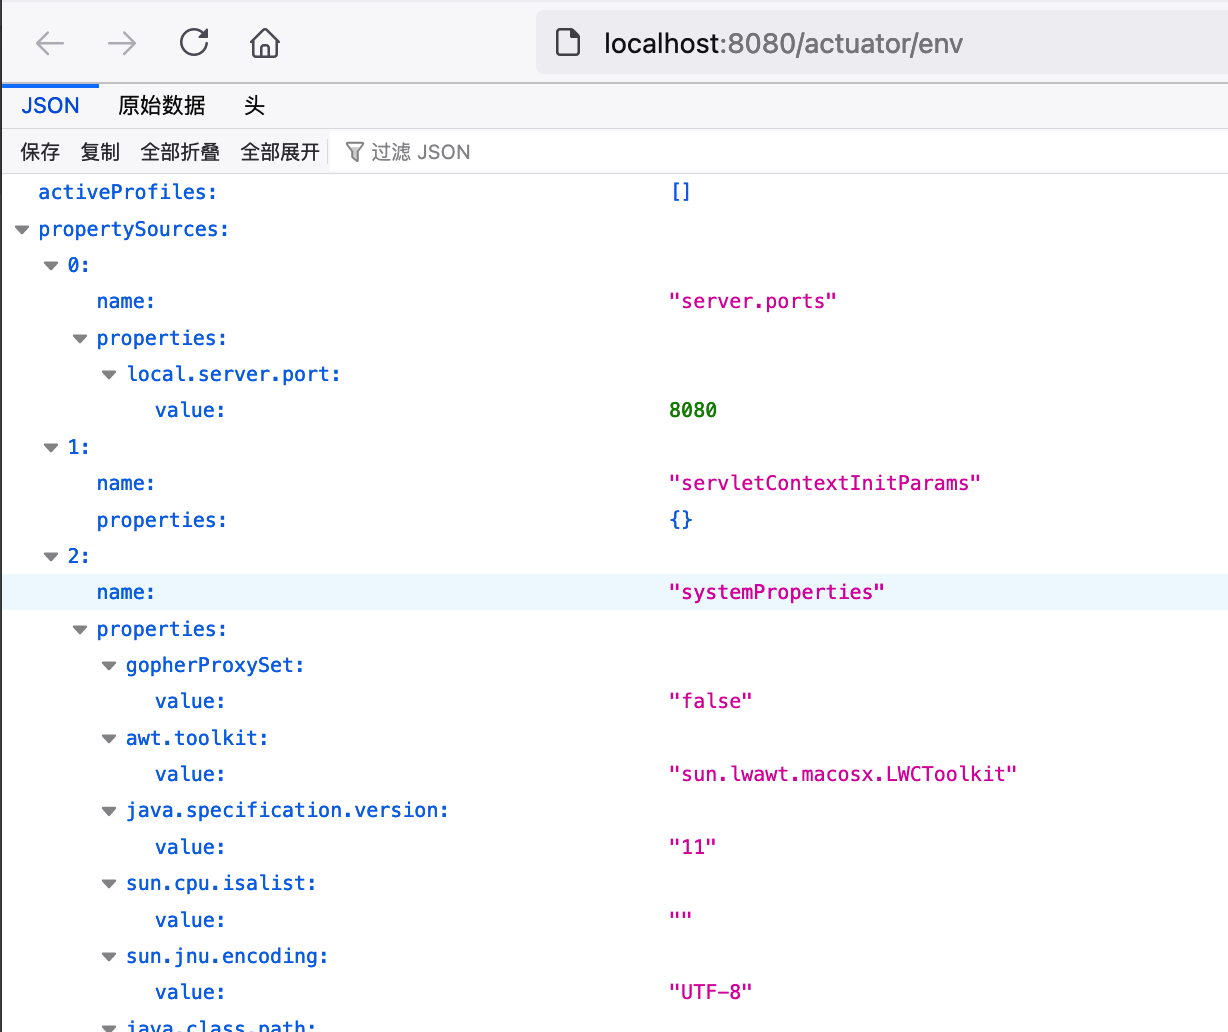Click the 保存 save button
This screenshot has width=1228, height=1032.
(x=40, y=152)
